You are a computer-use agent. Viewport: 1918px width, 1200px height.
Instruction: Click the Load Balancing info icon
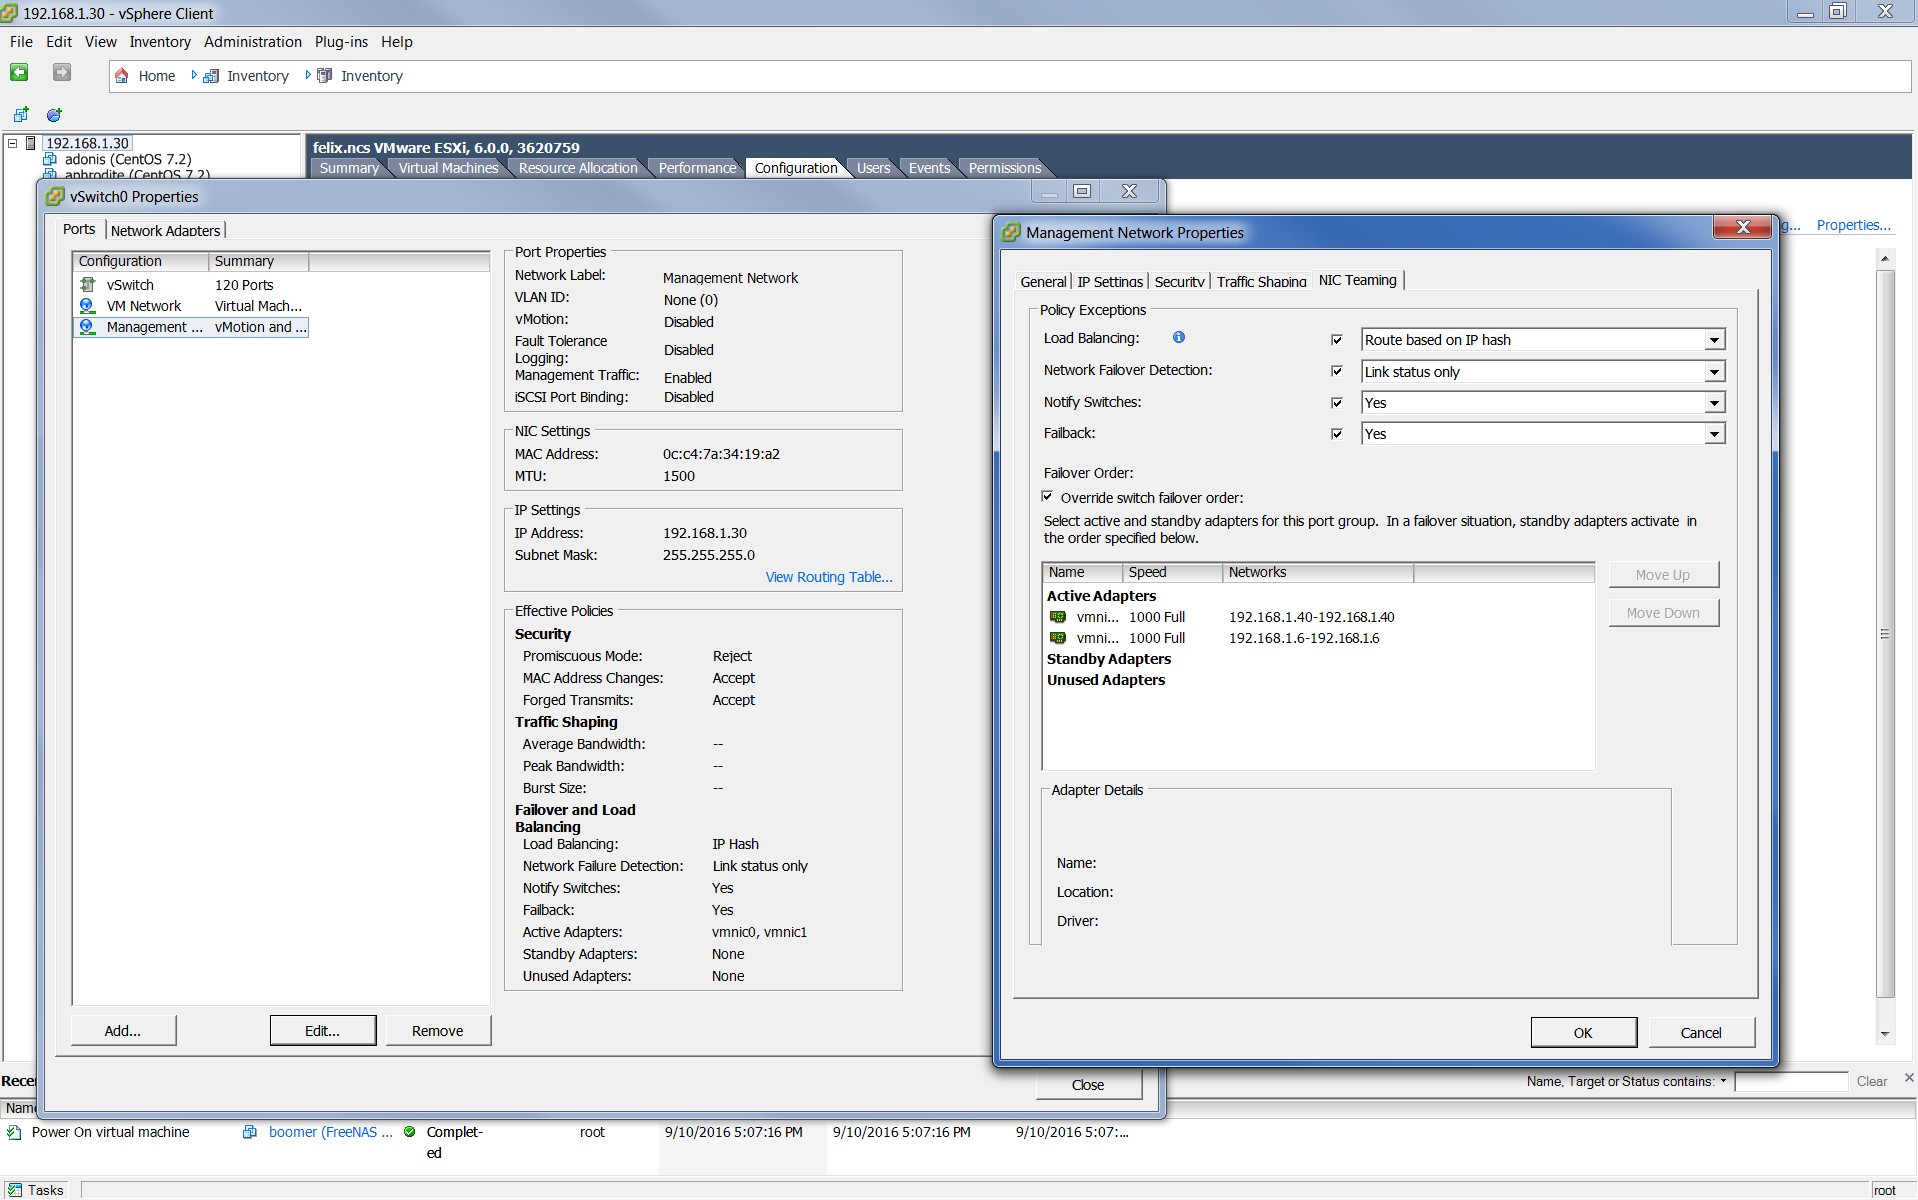[1179, 338]
